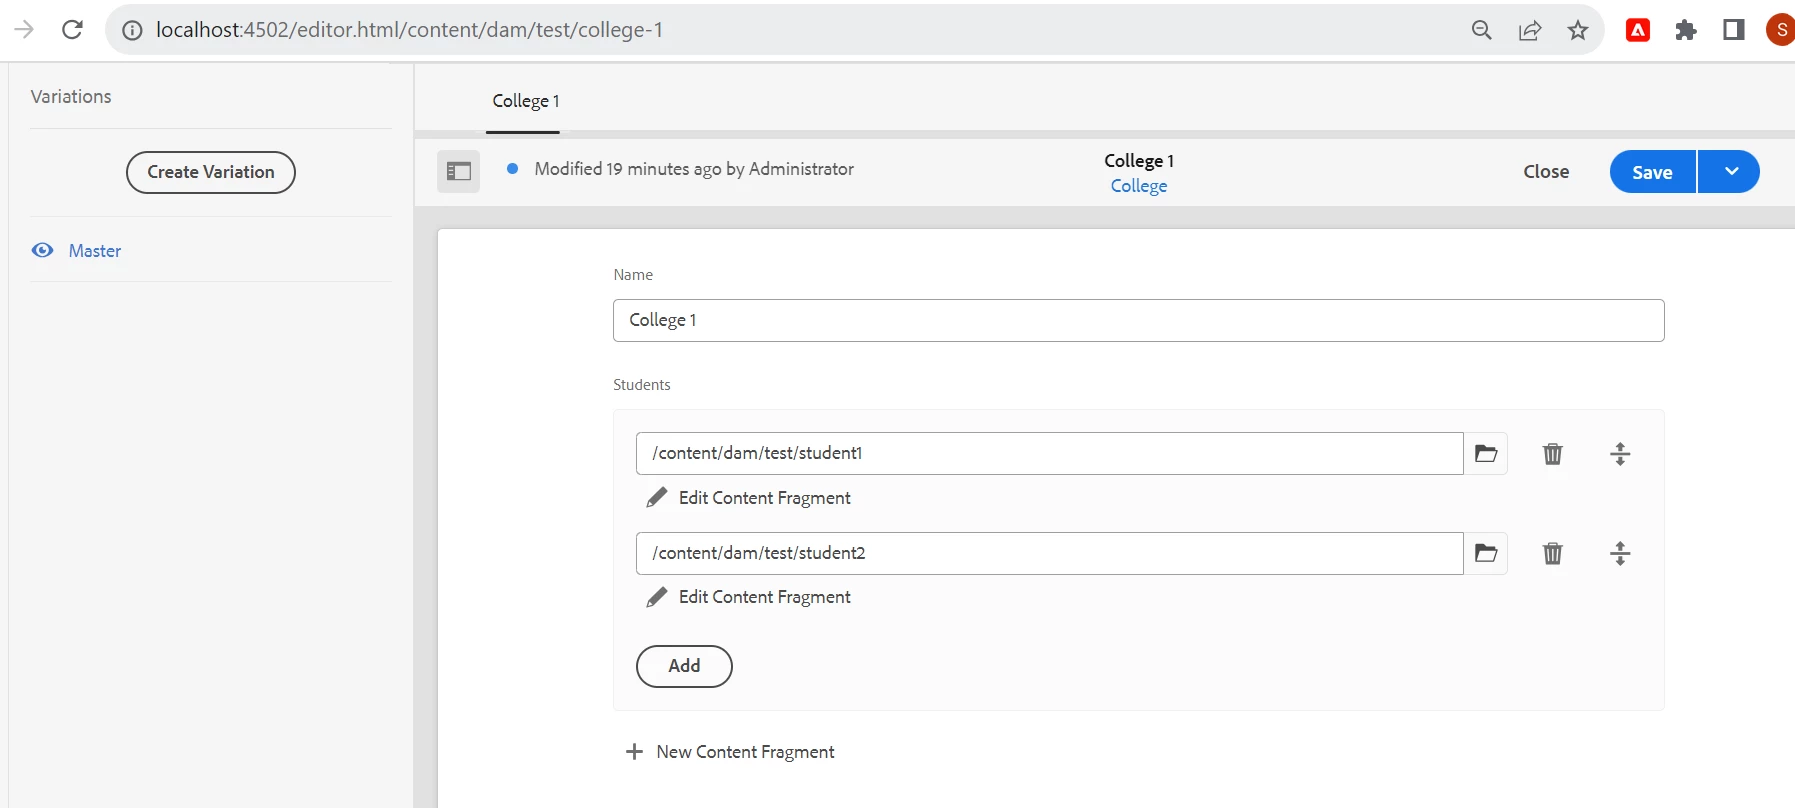Open folder browser for student2 path
Screen dimensions: 1795x808
1486,553
